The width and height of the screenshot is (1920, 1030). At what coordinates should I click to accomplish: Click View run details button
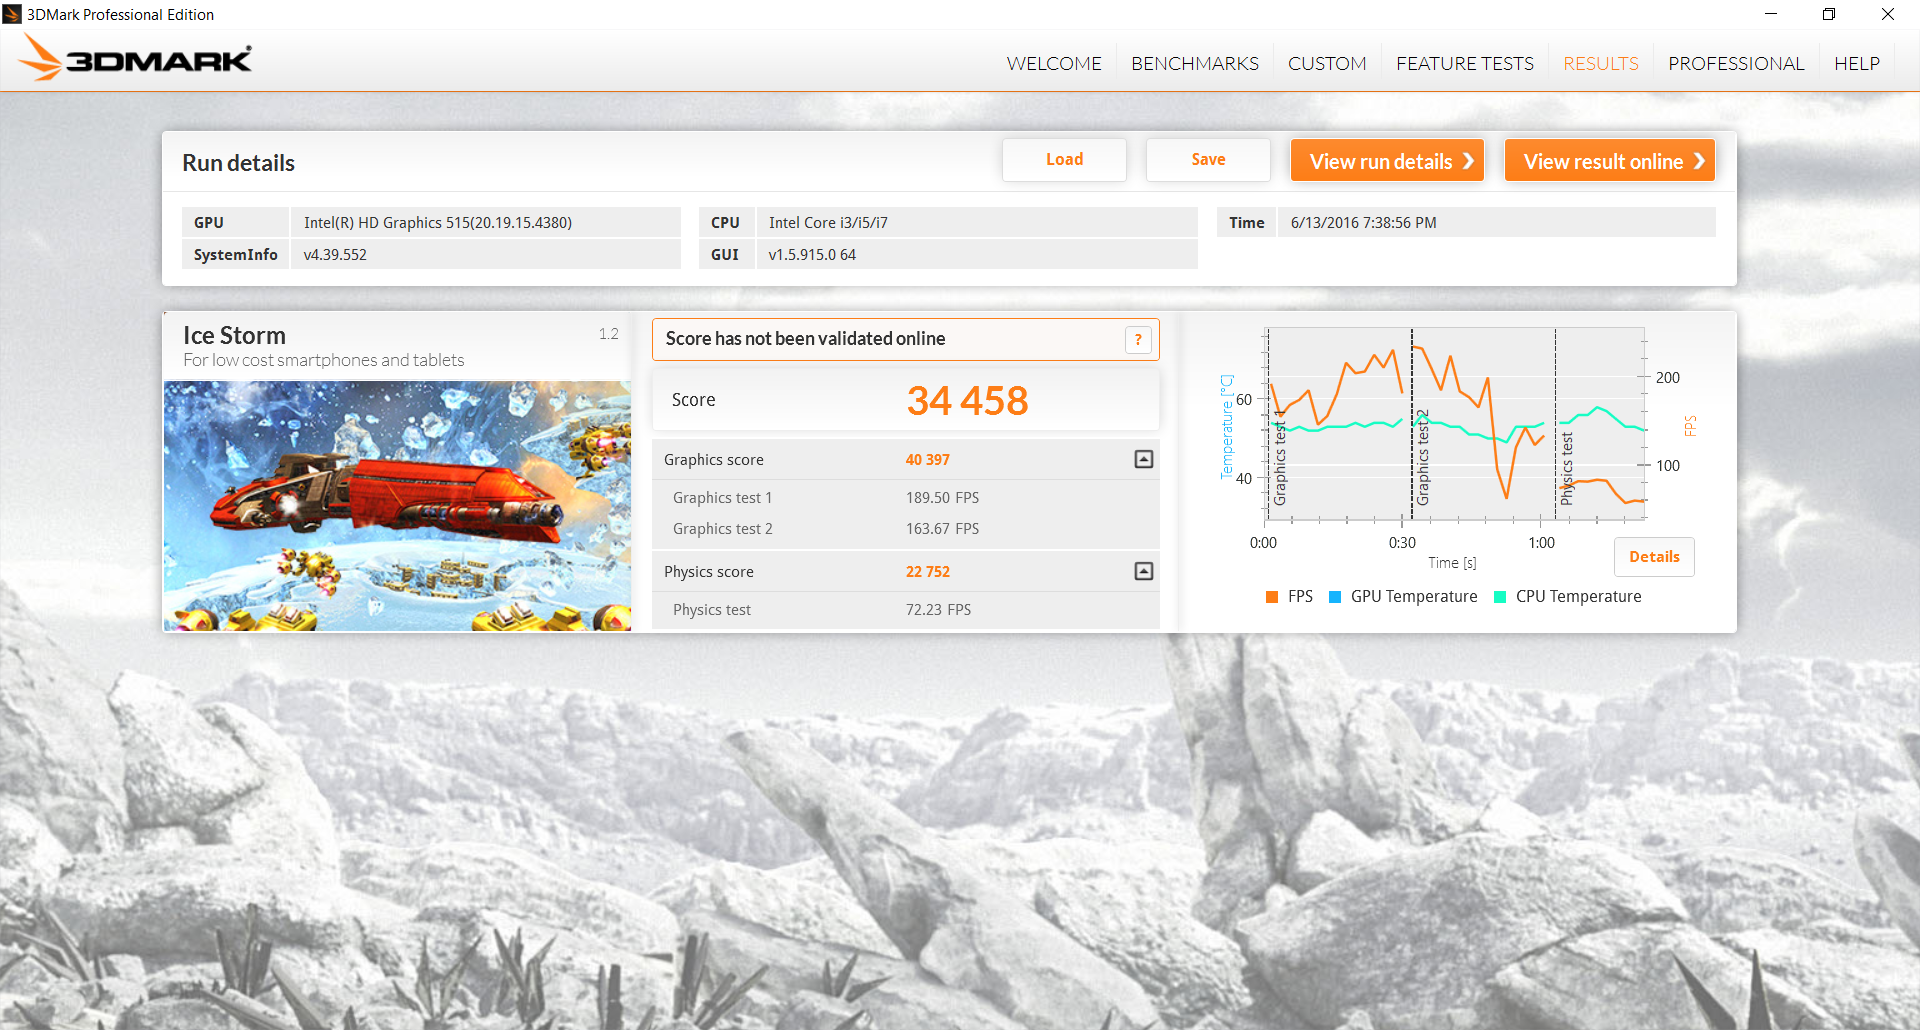click(1387, 160)
